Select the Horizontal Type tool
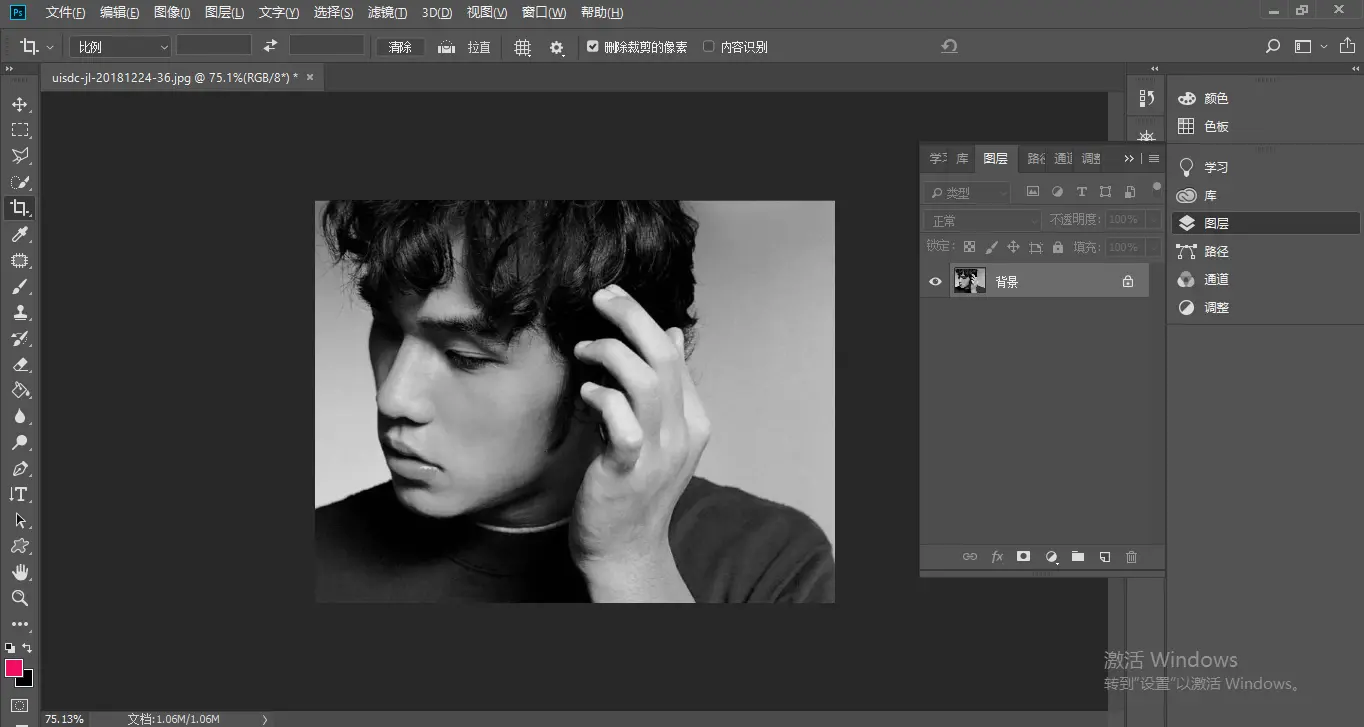Screen dimensions: 1364x727 [20, 494]
